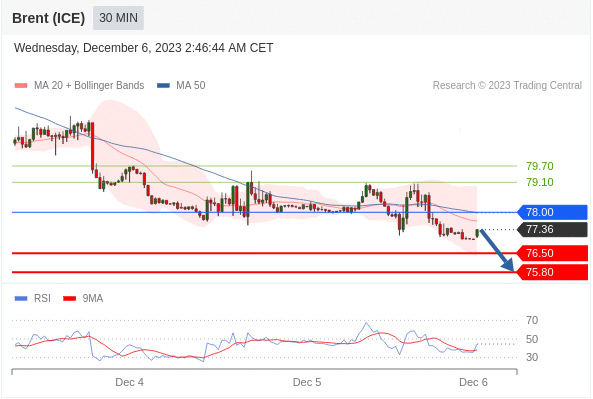593x399 pixels.
Task: Click the green 79.70 resistance label
Action: (x=540, y=166)
